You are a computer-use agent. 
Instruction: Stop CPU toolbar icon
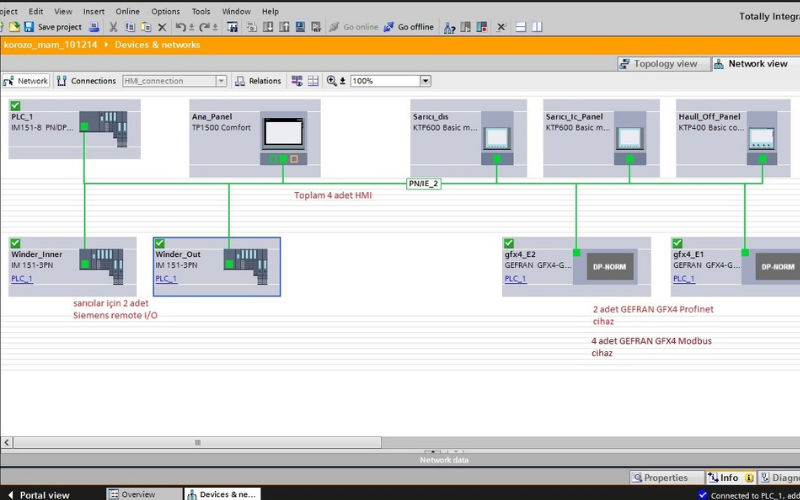click(x=482, y=27)
